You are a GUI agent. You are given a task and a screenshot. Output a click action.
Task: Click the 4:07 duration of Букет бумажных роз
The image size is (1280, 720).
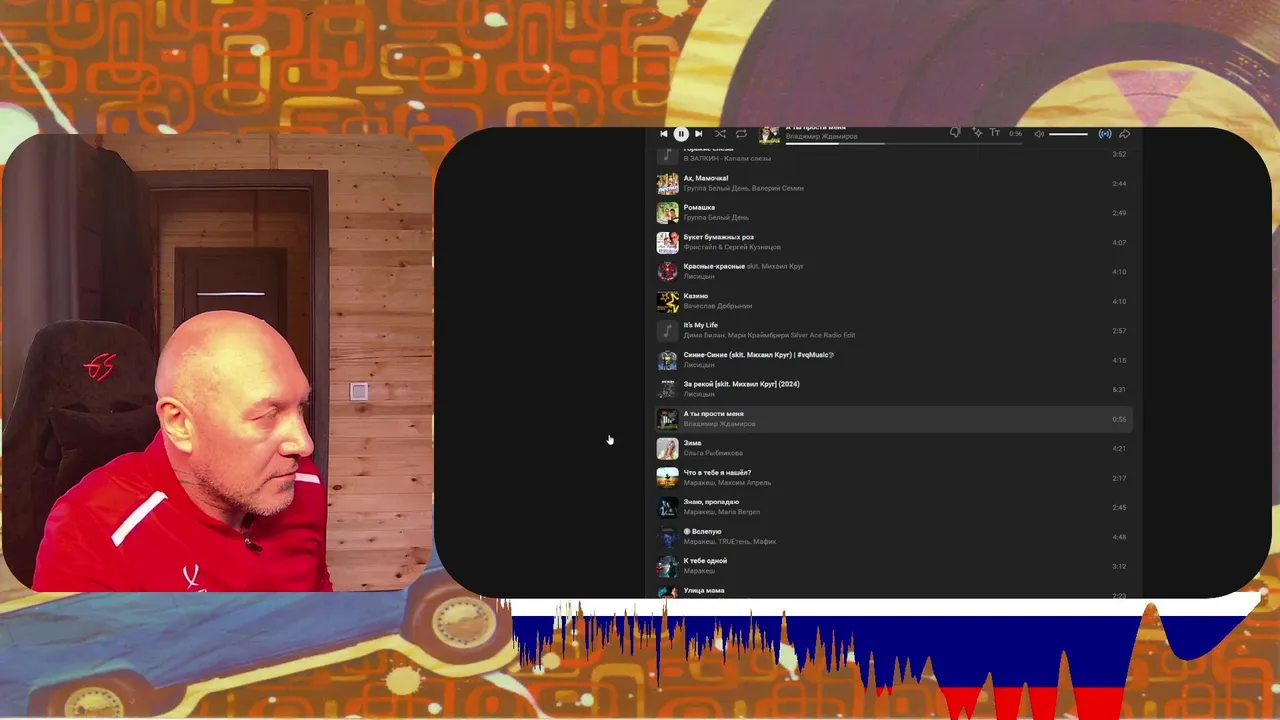click(x=1119, y=242)
